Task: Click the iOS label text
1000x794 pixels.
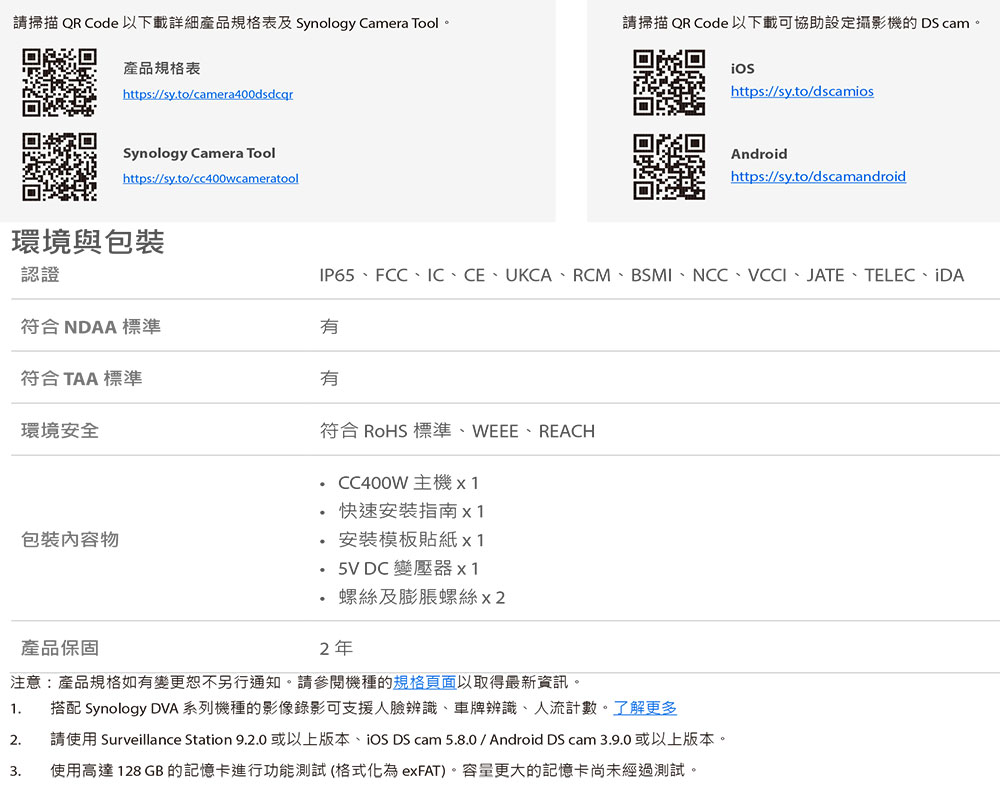Action: coord(742,68)
